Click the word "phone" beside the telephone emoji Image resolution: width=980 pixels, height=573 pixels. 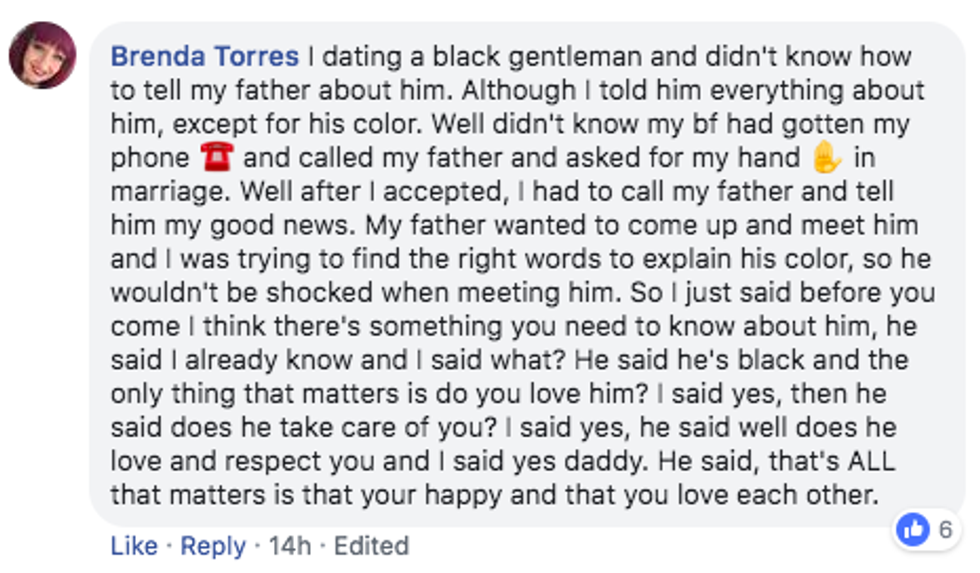[x=150, y=158]
